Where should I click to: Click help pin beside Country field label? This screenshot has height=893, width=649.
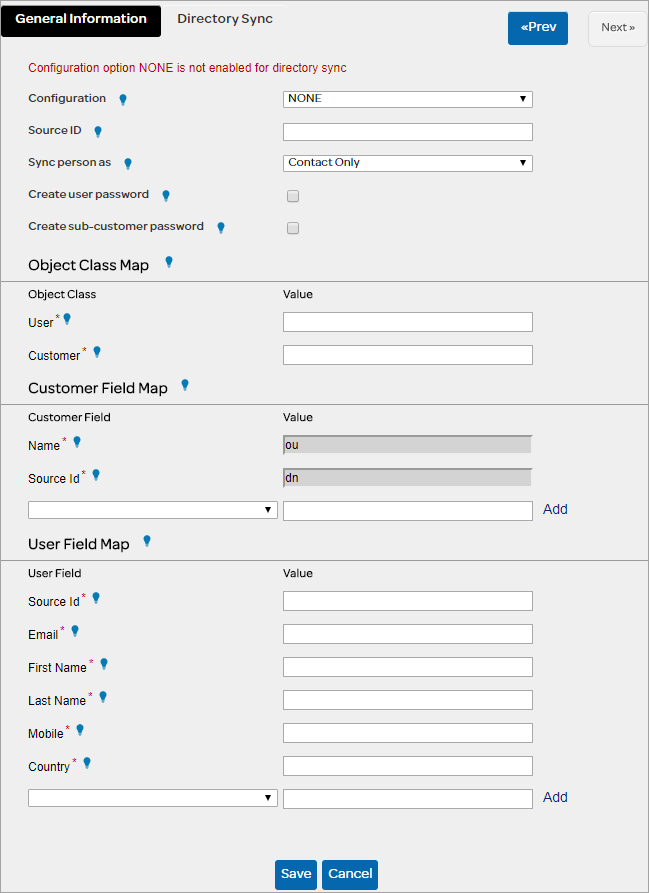coord(87,763)
